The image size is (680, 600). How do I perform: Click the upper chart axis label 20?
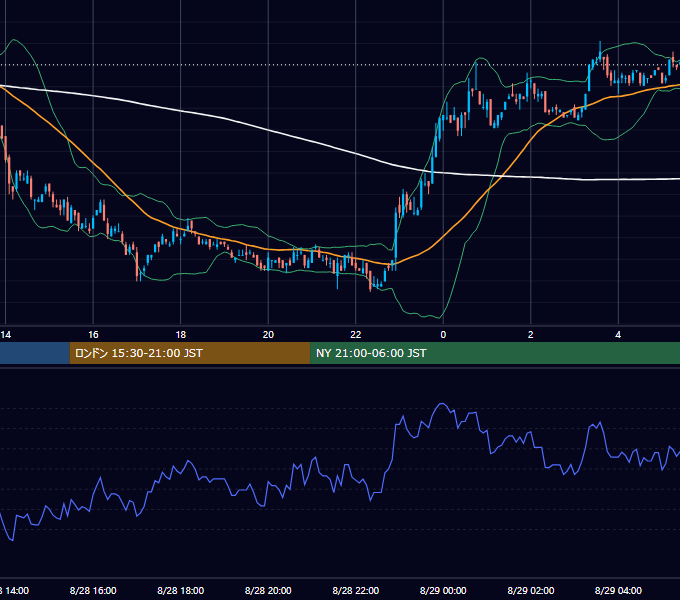click(268, 335)
